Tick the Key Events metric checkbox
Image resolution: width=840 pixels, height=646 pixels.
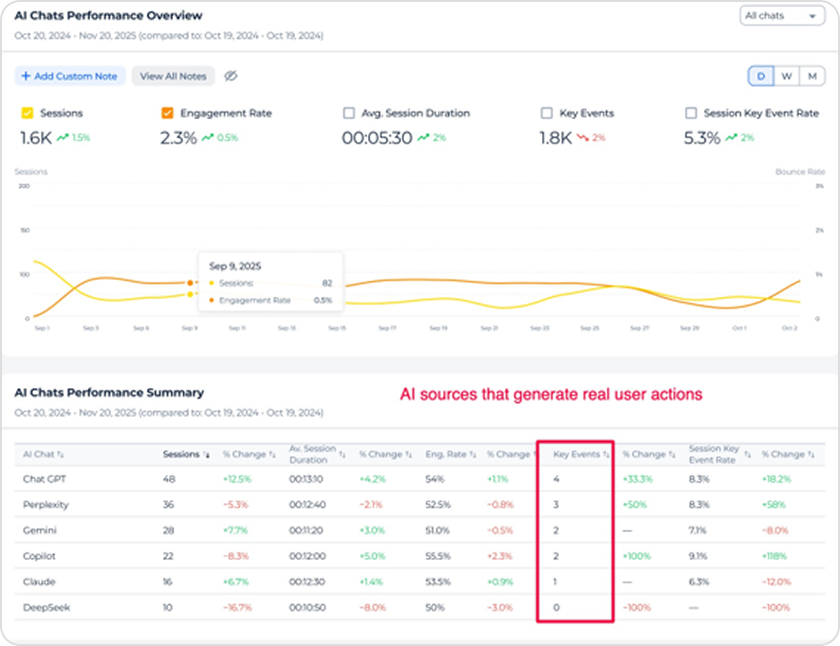546,113
